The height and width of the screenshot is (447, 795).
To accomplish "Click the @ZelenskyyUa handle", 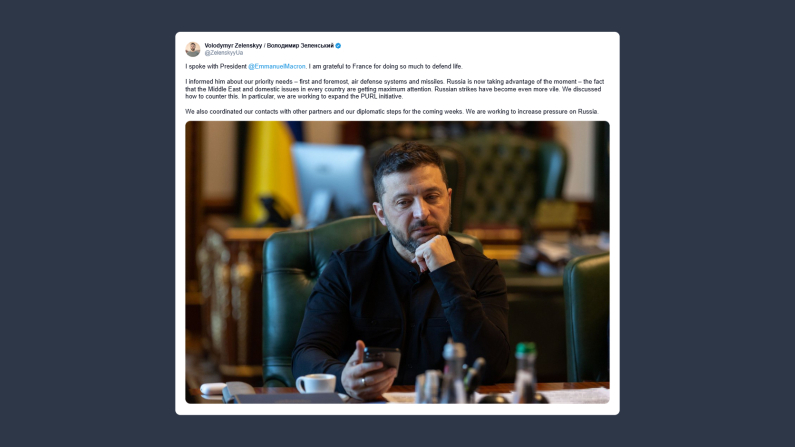I will point(224,53).
